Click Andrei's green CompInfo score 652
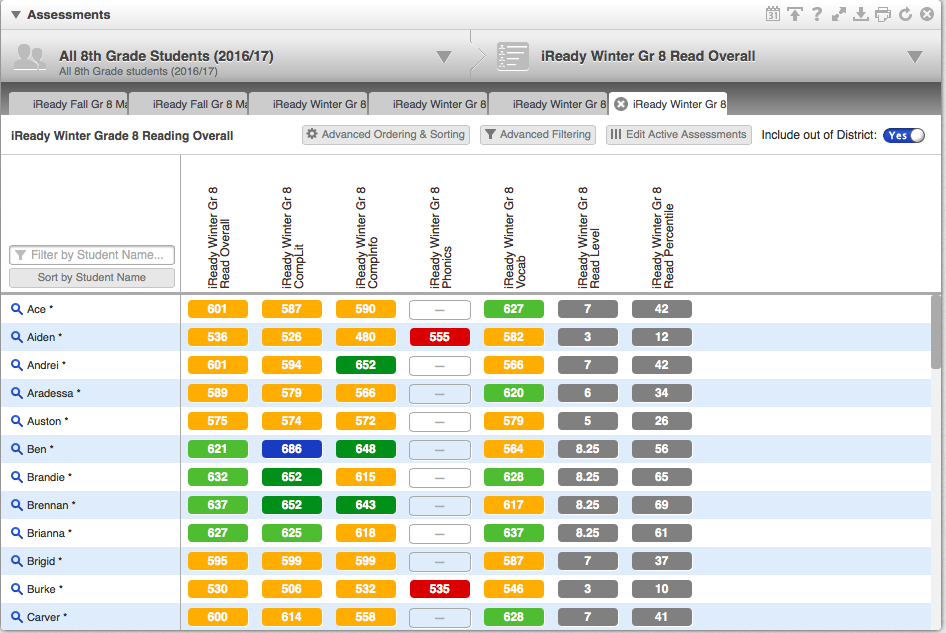Viewport: 946px width, 633px height. pyautogui.click(x=366, y=365)
